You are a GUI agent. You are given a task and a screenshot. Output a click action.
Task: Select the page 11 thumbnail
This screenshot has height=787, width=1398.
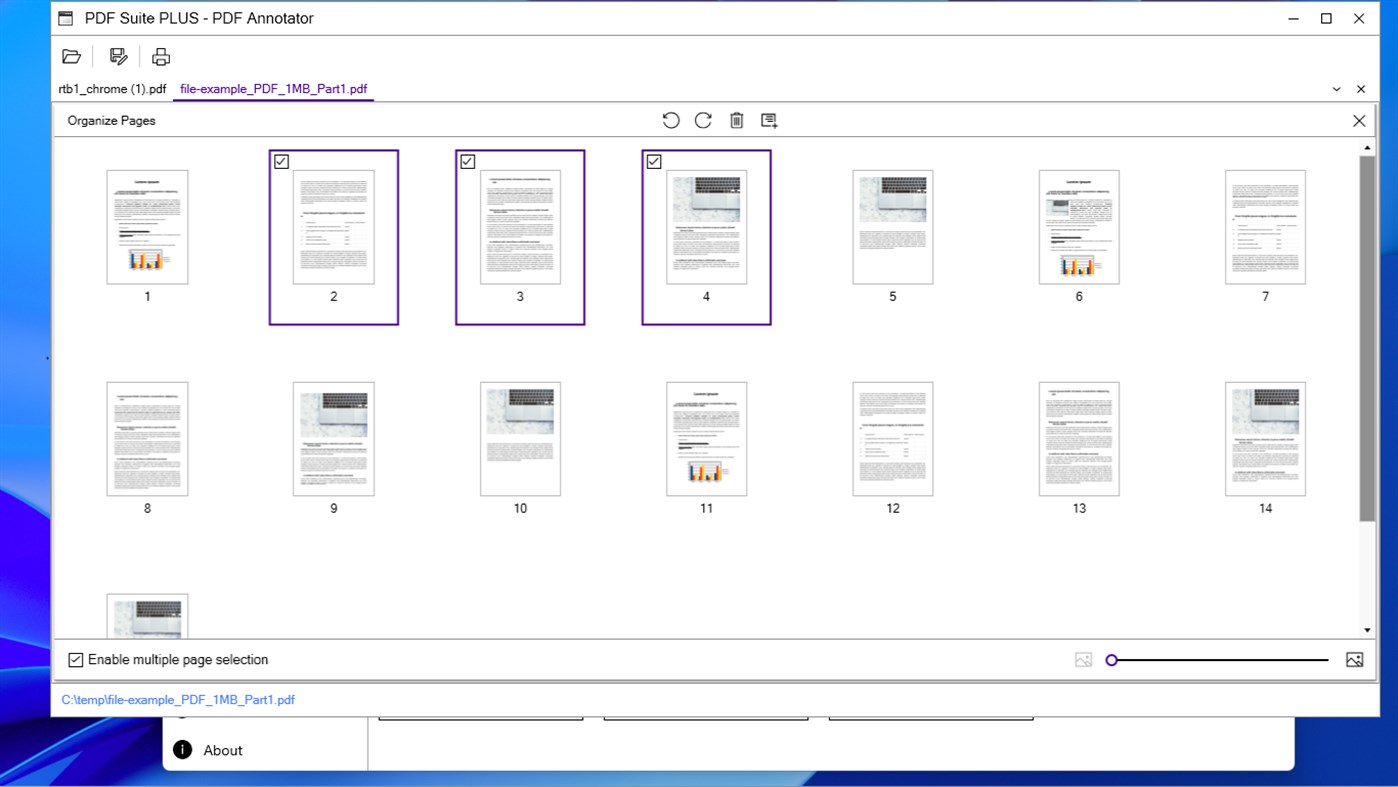(706, 438)
